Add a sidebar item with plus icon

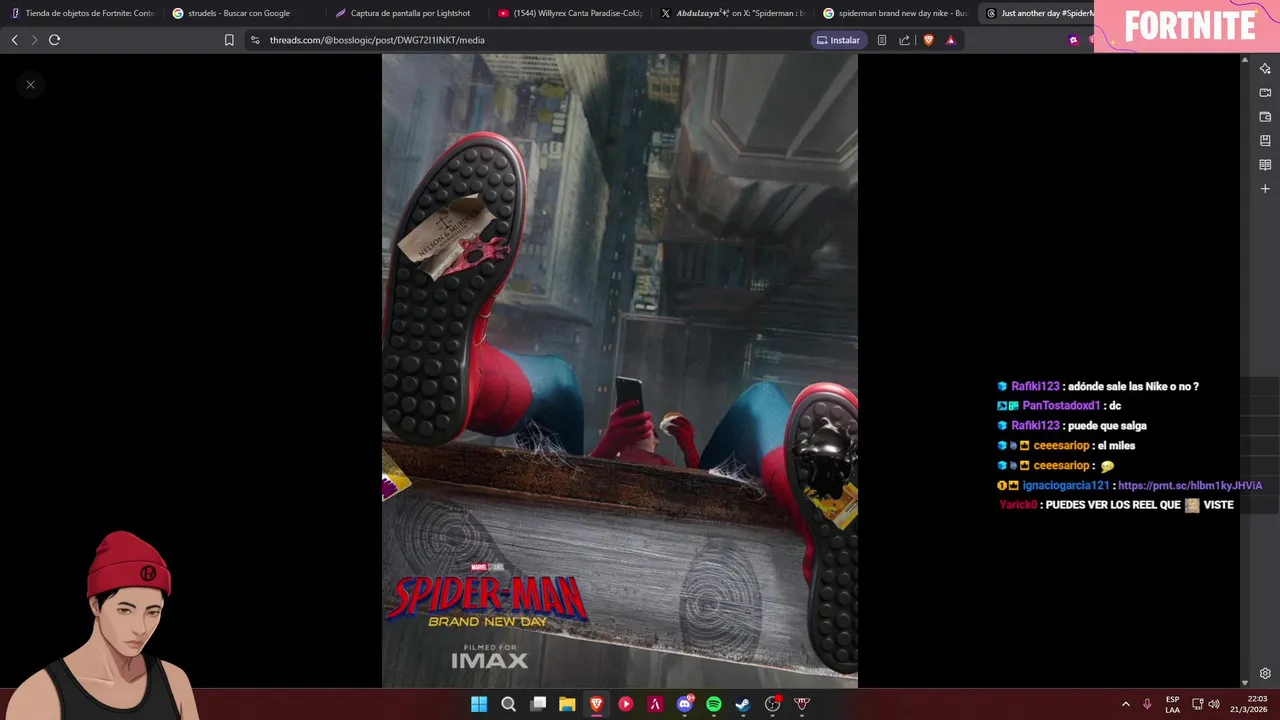pyautogui.click(x=1265, y=189)
